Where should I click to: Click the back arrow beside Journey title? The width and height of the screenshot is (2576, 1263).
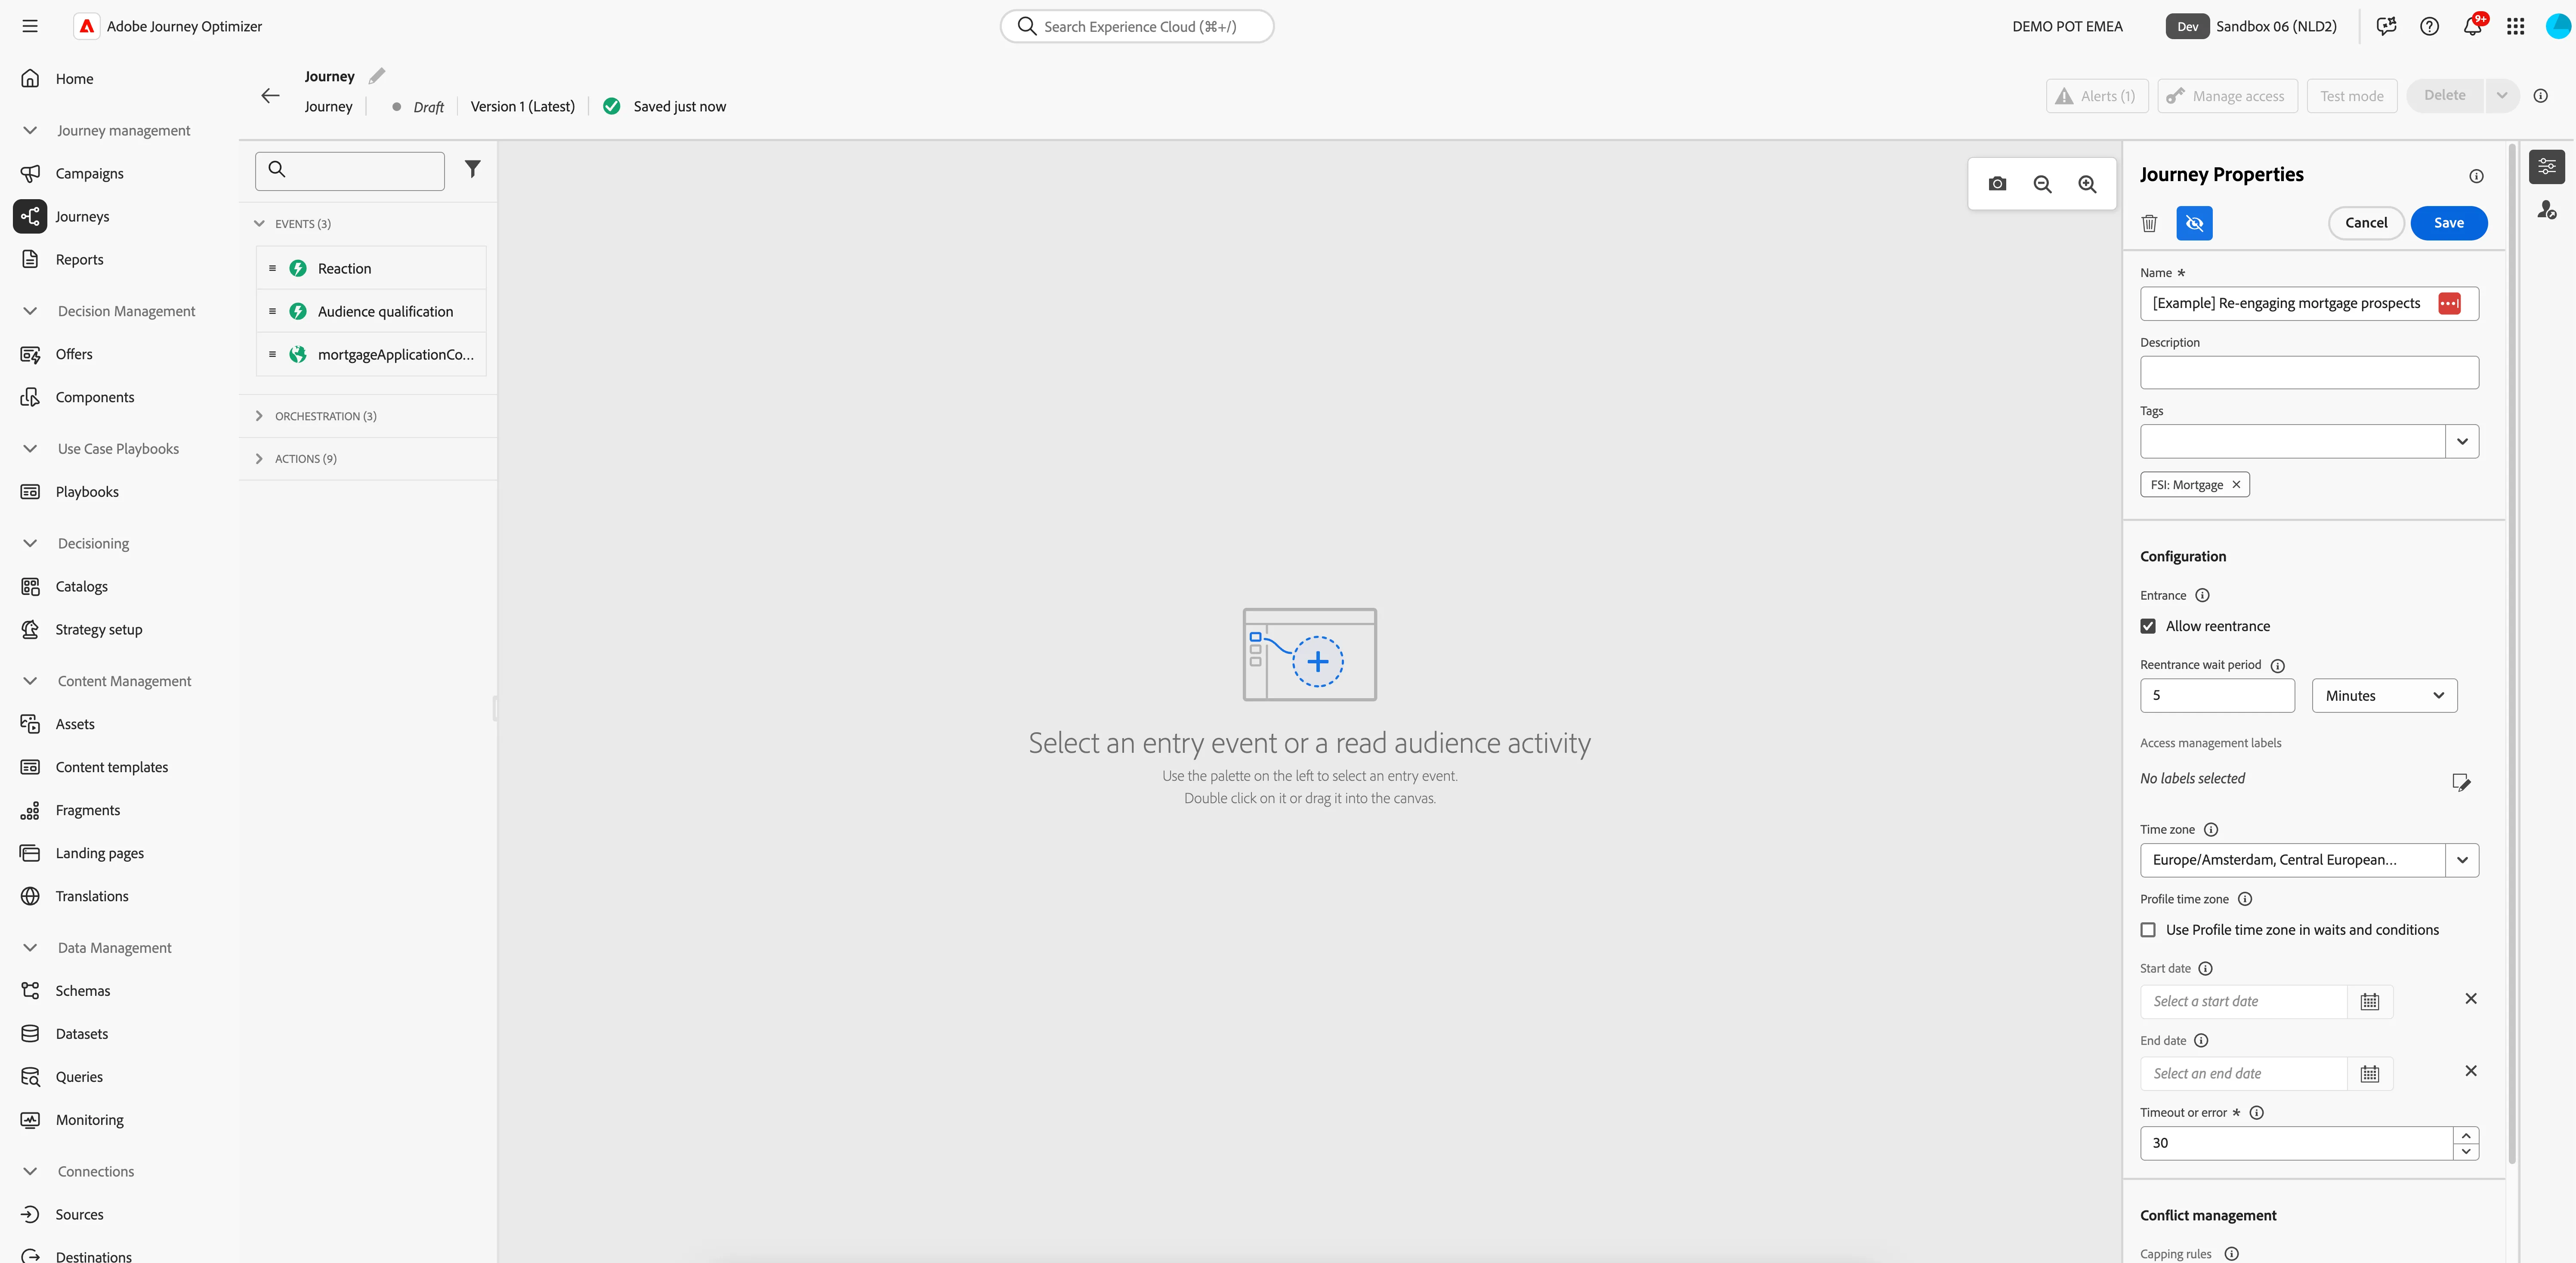tap(270, 96)
